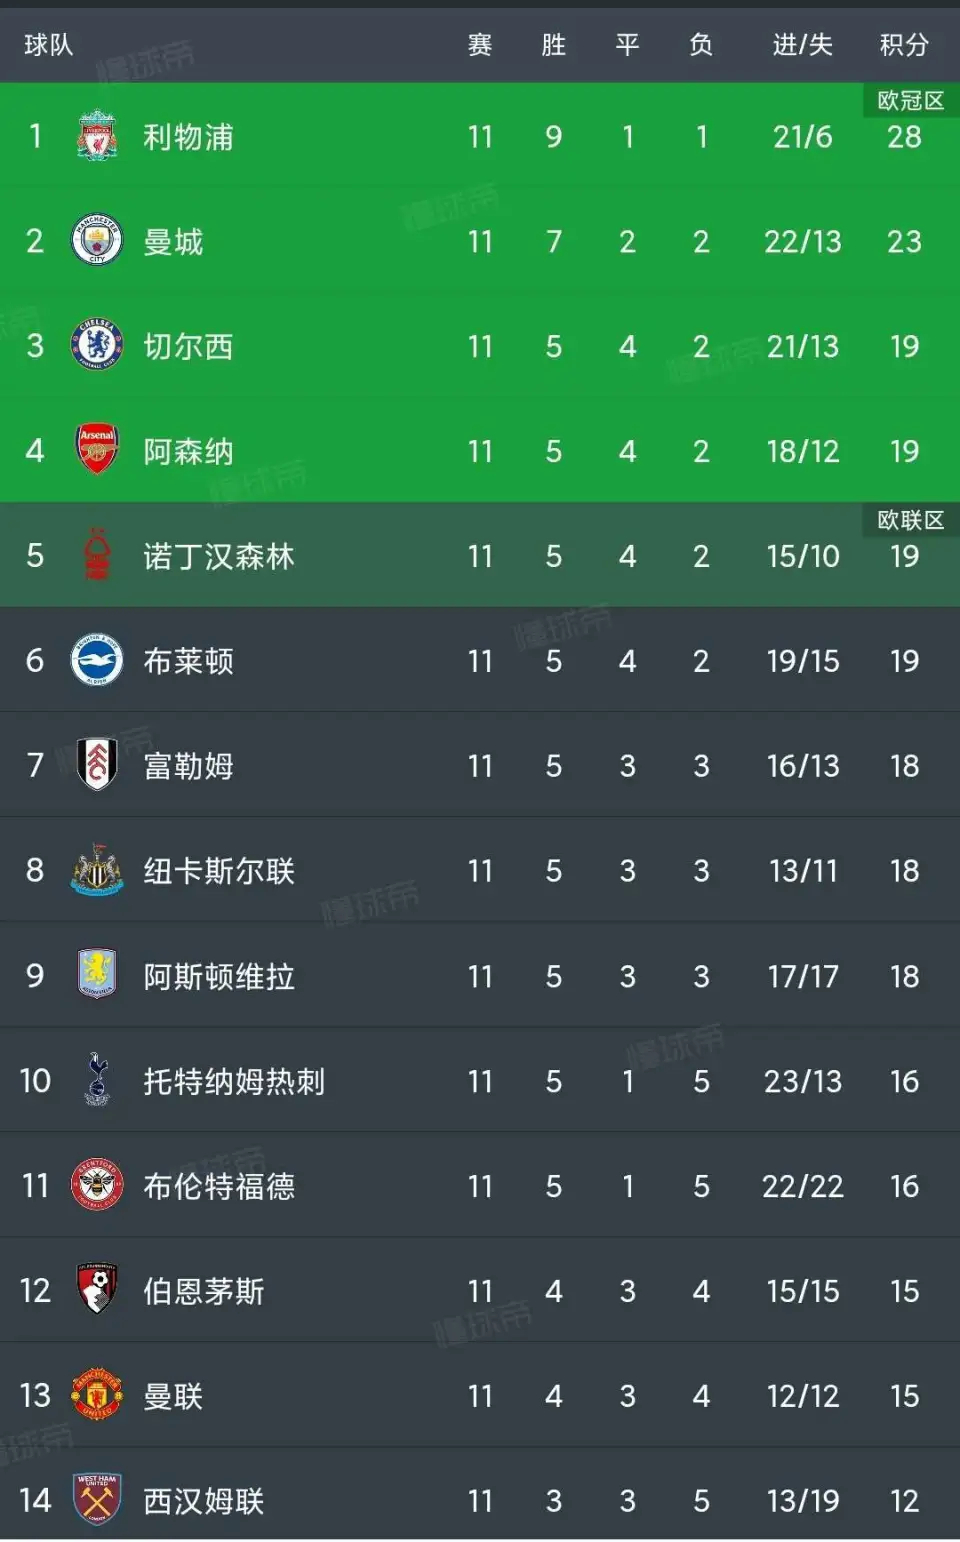Sort by the 积分 points column header
The height and width of the screenshot is (1542, 960).
tap(904, 45)
